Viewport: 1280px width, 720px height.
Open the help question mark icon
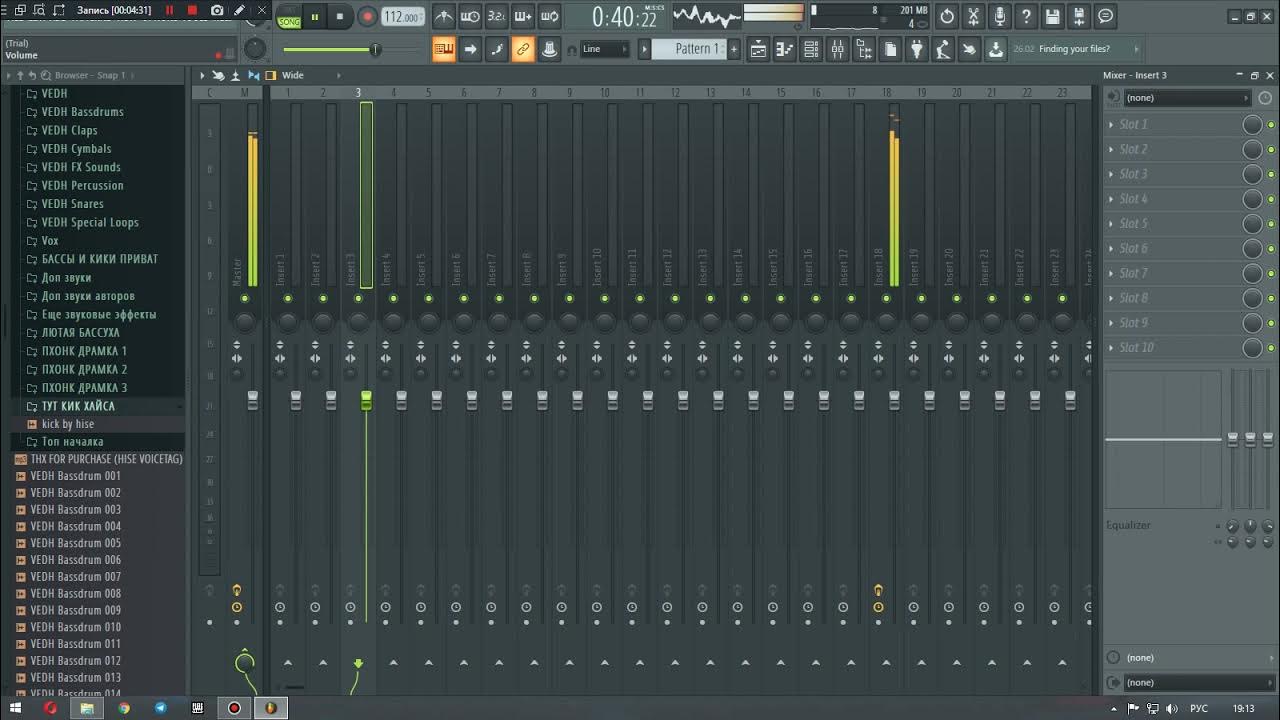point(1026,16)
